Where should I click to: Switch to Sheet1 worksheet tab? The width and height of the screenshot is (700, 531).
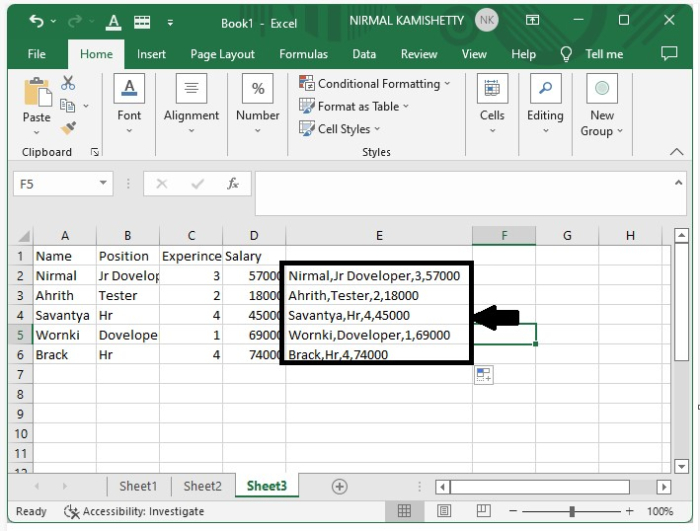coord(138,486)
